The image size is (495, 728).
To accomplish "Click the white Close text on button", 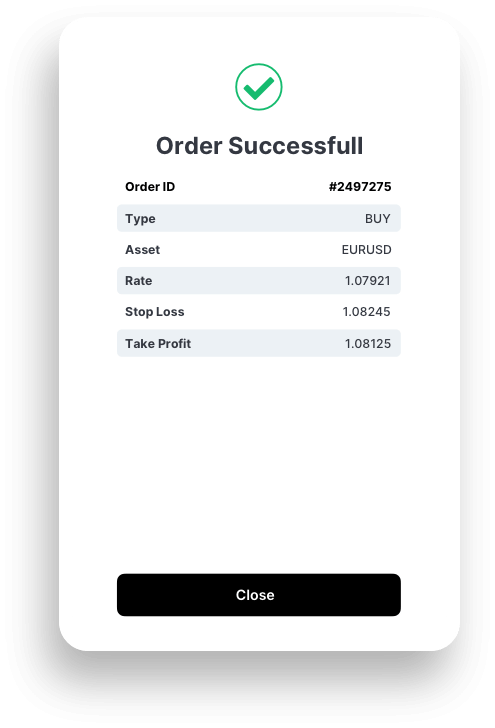I will (x=255, y=595).
